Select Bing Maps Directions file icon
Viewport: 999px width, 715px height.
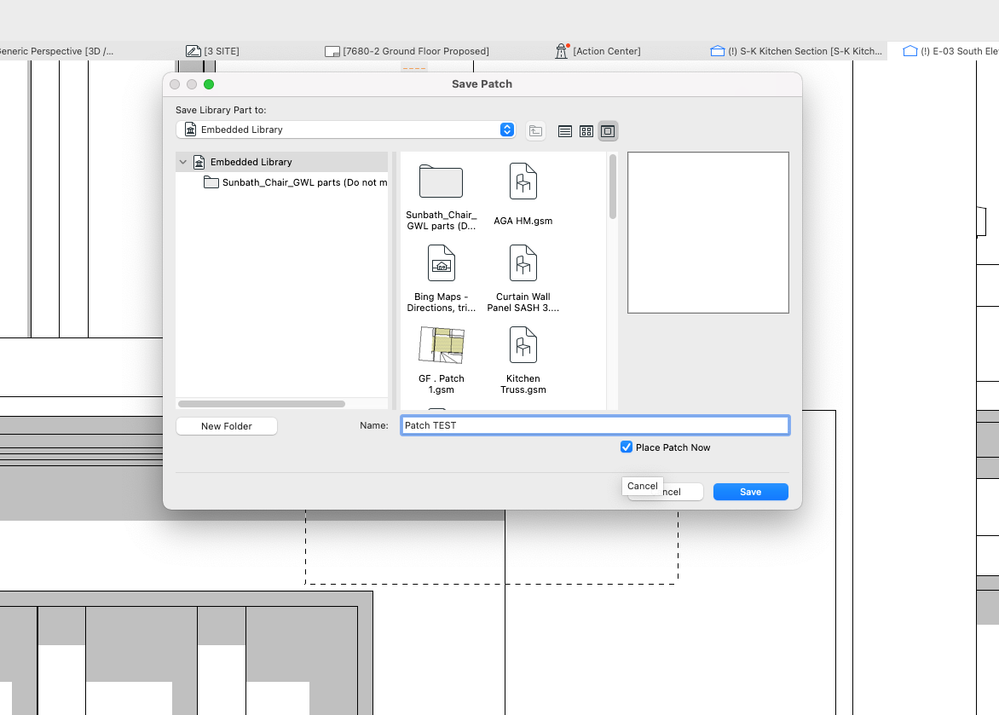click(x=441, y=263)
